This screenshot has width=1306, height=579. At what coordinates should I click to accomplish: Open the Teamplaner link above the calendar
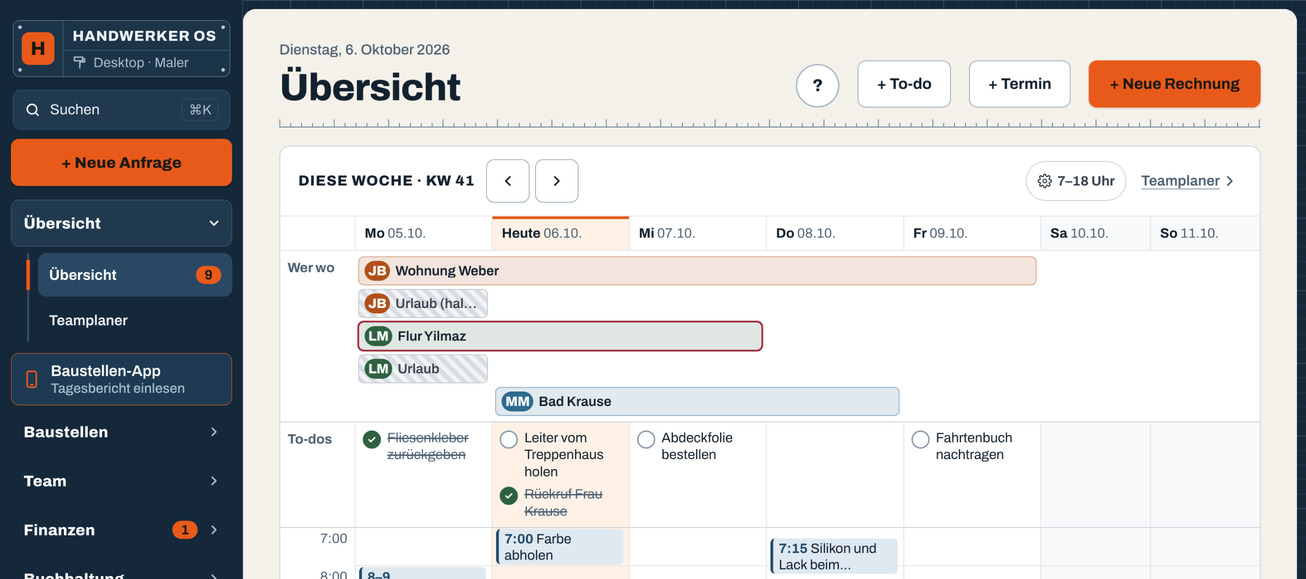pos(1187,181)
